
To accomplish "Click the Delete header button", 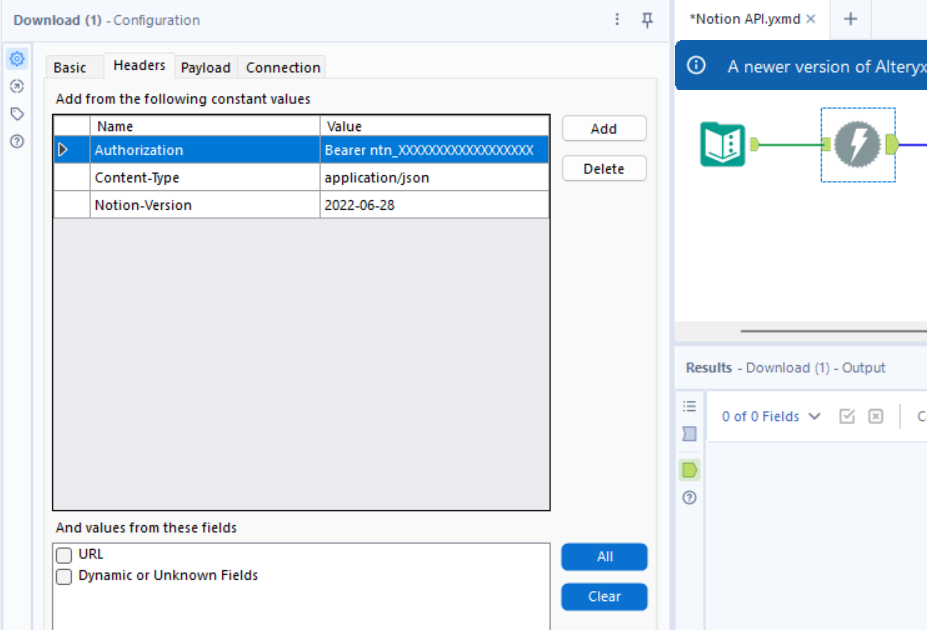I will point(604,168).
